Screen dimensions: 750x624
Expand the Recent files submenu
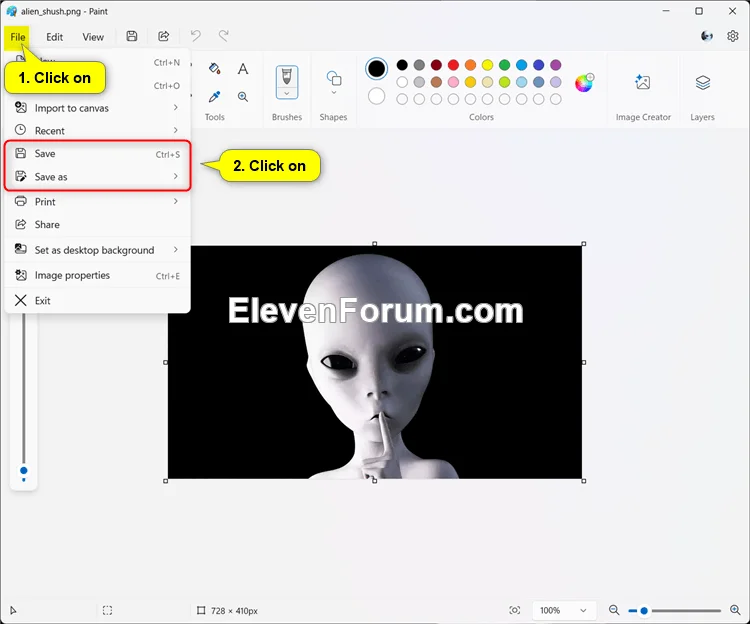(176, 130)
